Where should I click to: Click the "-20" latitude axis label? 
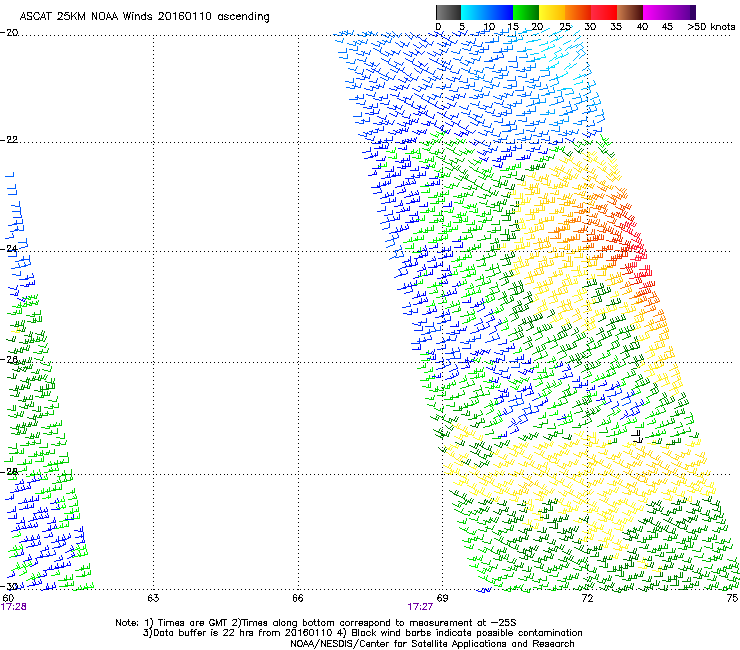coord(9,33)
